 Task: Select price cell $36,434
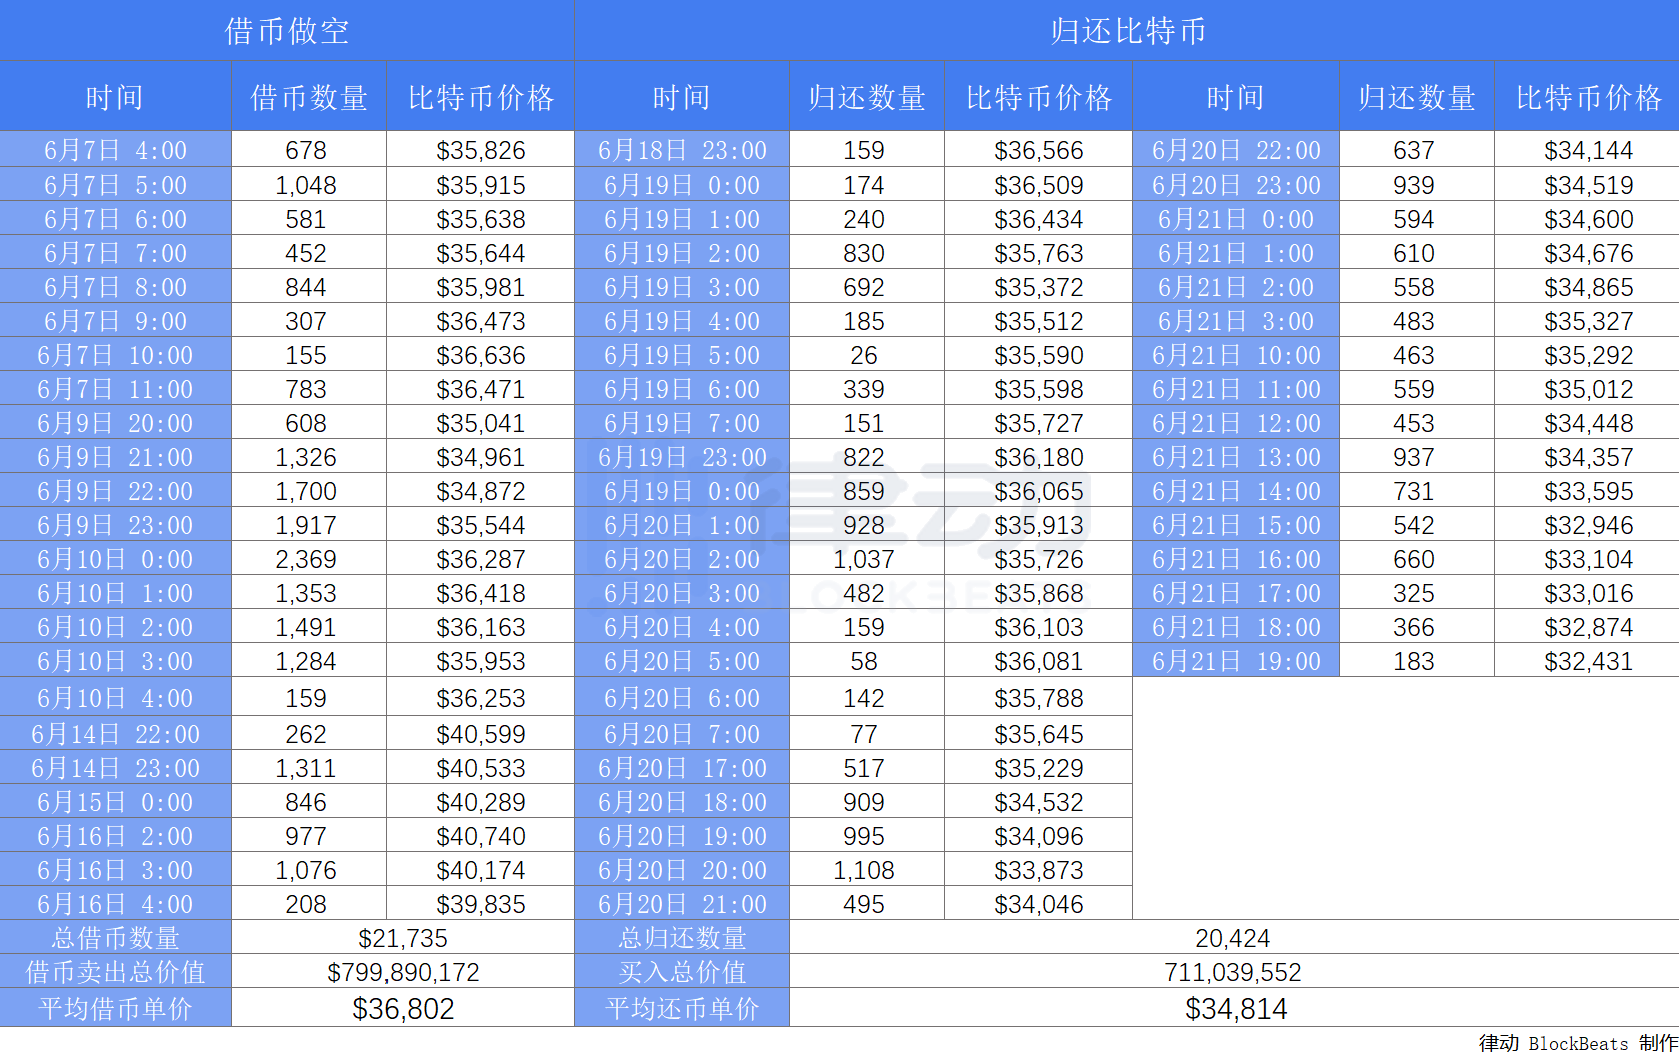click(x=1039, y=219)
